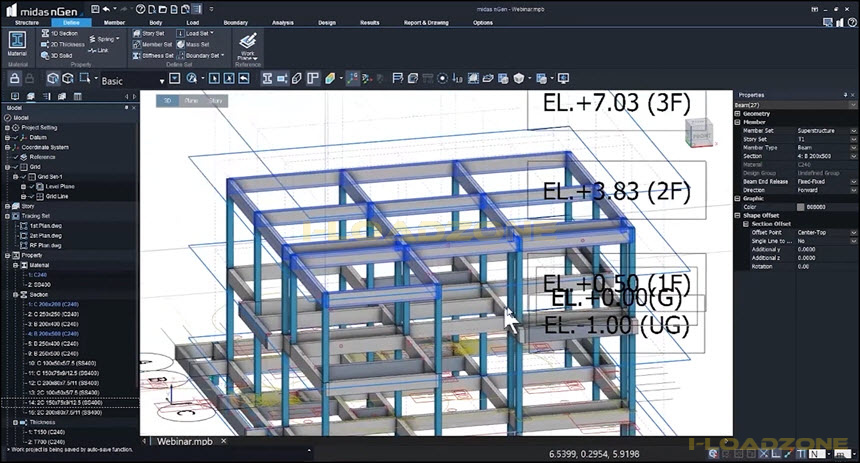Expand the Geometry properties group

[738, 114]
